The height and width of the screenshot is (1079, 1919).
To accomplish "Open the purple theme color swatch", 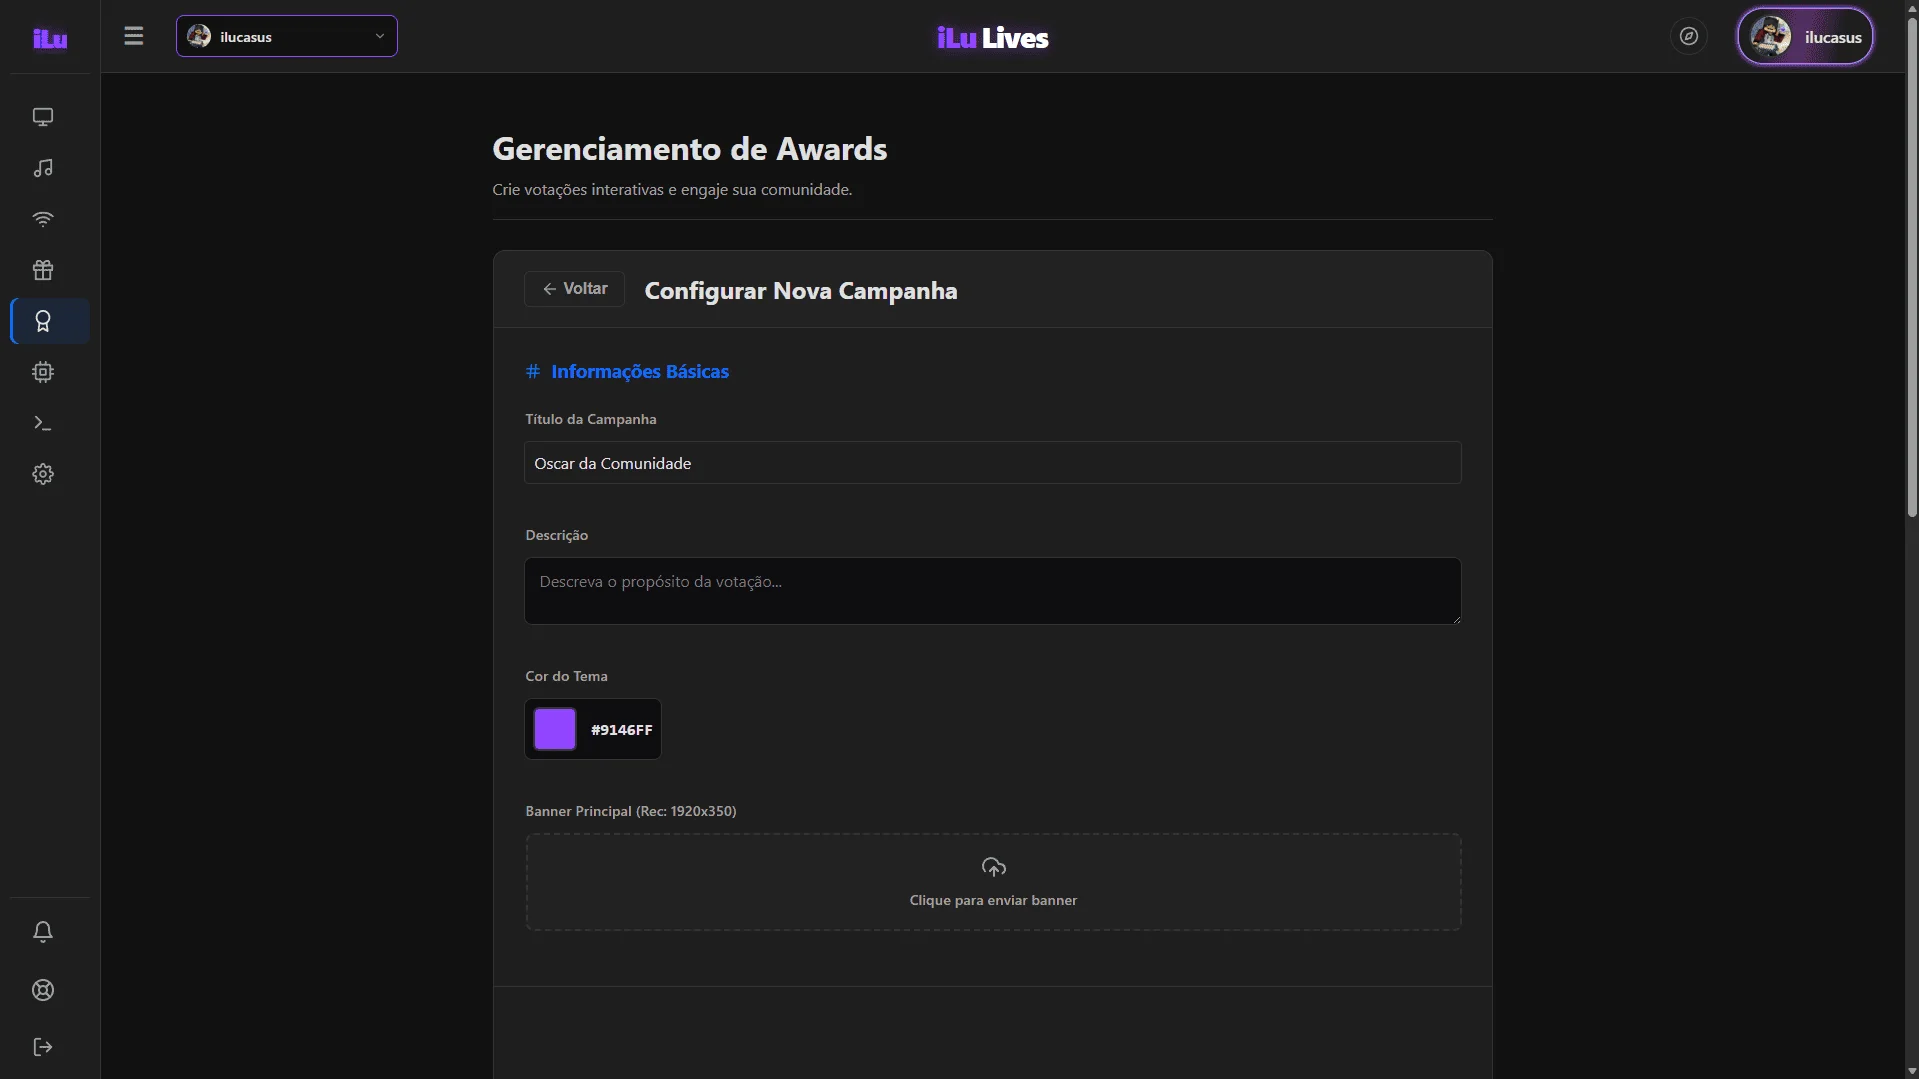I will click(555, 729).
